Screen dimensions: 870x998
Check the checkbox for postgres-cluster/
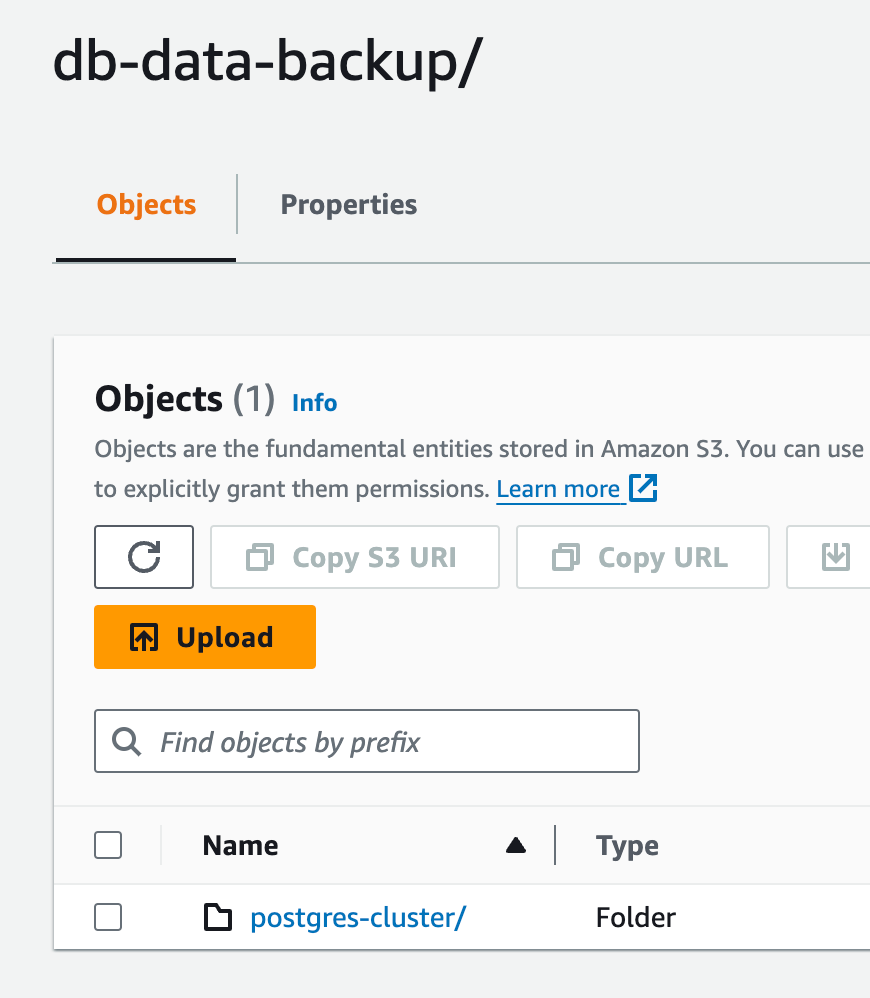tap(107, 916)
